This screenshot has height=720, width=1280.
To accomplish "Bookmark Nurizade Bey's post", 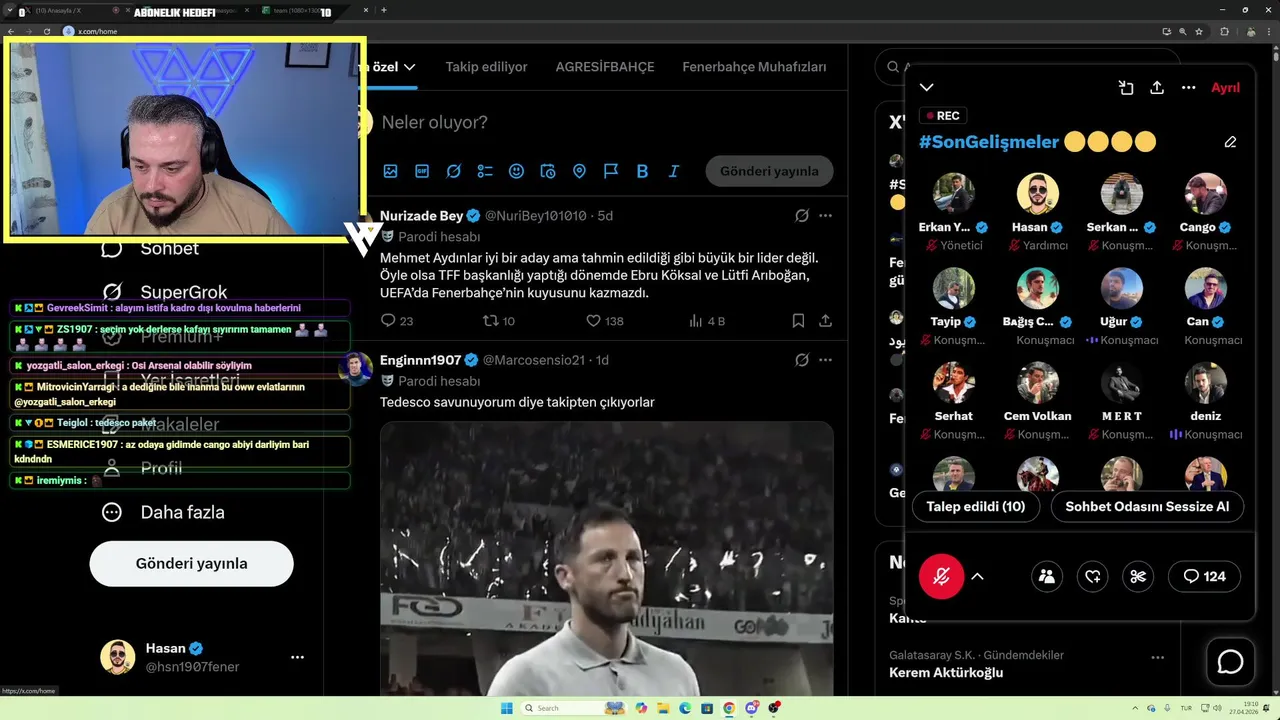I will (x=798, y=321).
